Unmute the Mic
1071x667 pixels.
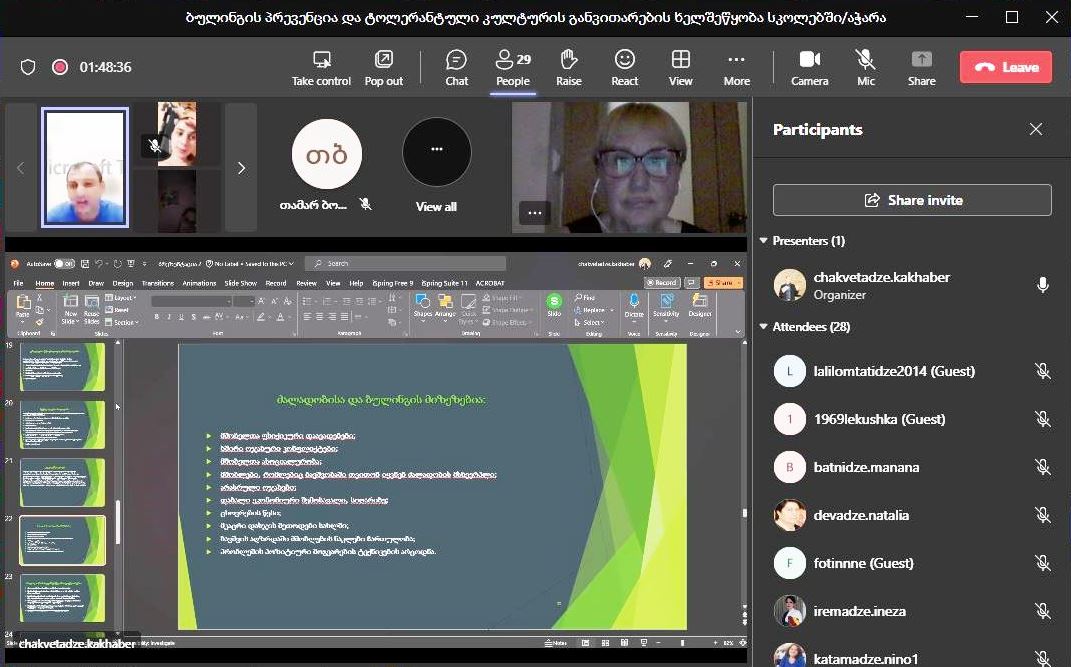[x=865, y=68]
